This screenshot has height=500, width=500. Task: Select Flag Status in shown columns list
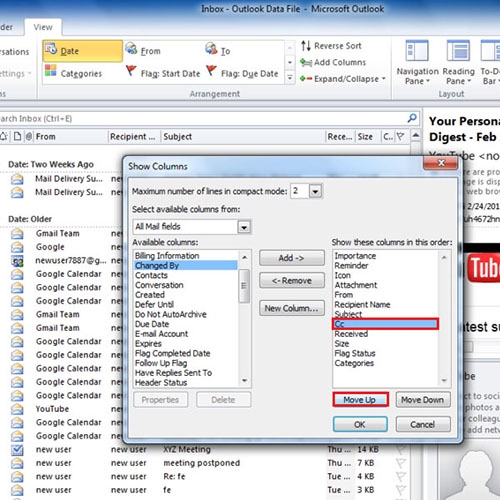point(386,353)
